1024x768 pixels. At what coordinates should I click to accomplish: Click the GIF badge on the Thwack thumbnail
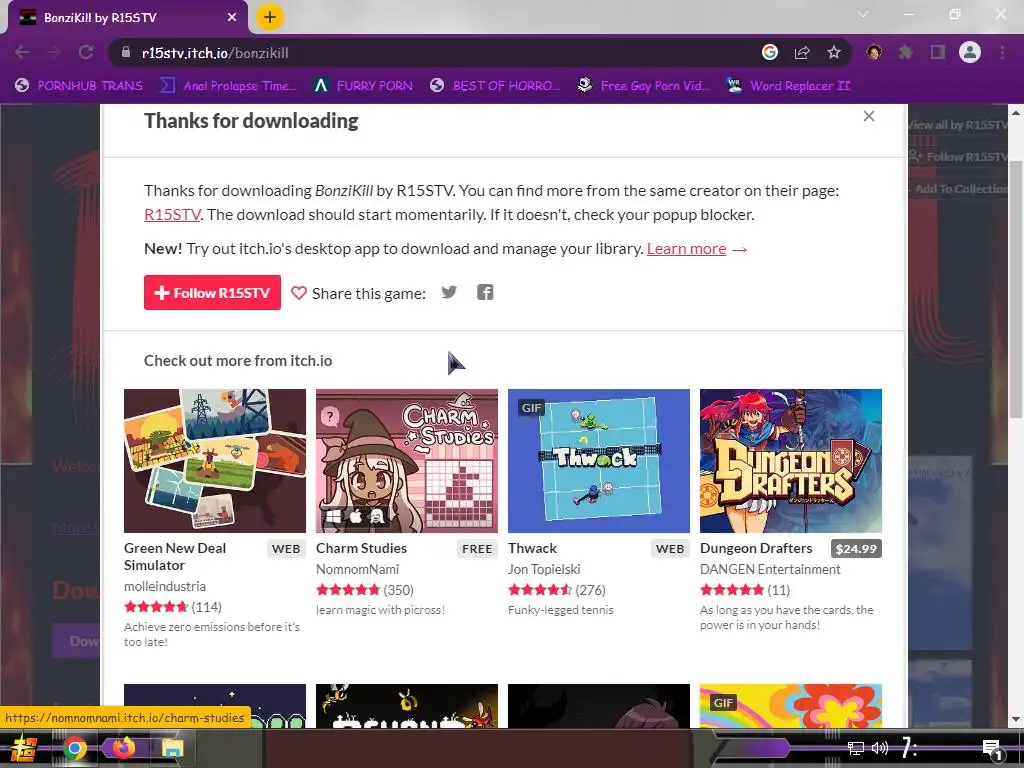[x=531, y=408]
